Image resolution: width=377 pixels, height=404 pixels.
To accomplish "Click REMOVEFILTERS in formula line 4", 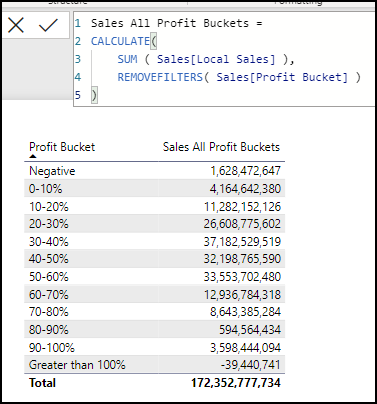I will coord(160,77).
